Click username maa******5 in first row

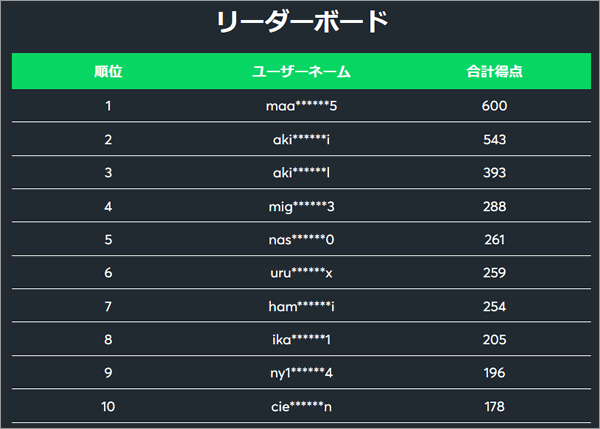[x=301, y=106]
